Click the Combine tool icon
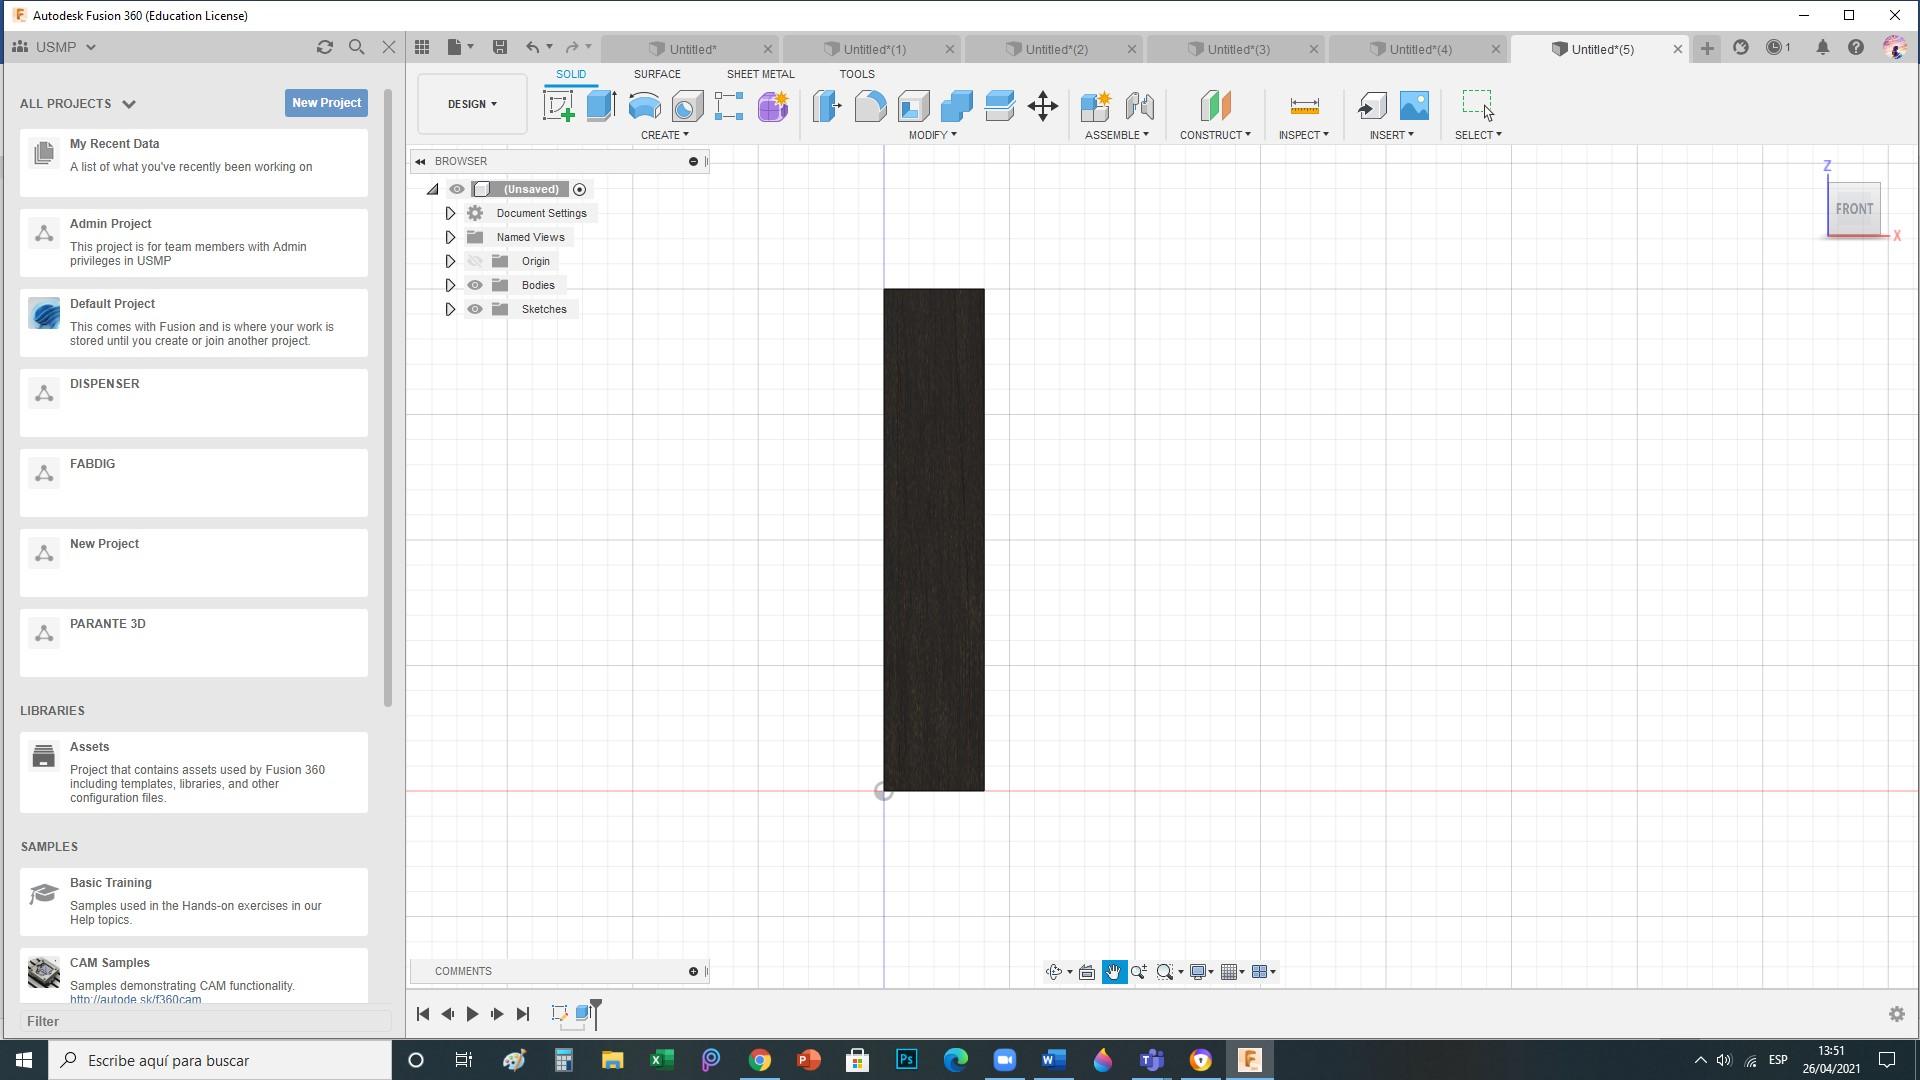This screenshot has width=1920, height=1080. tap(956, 106)
